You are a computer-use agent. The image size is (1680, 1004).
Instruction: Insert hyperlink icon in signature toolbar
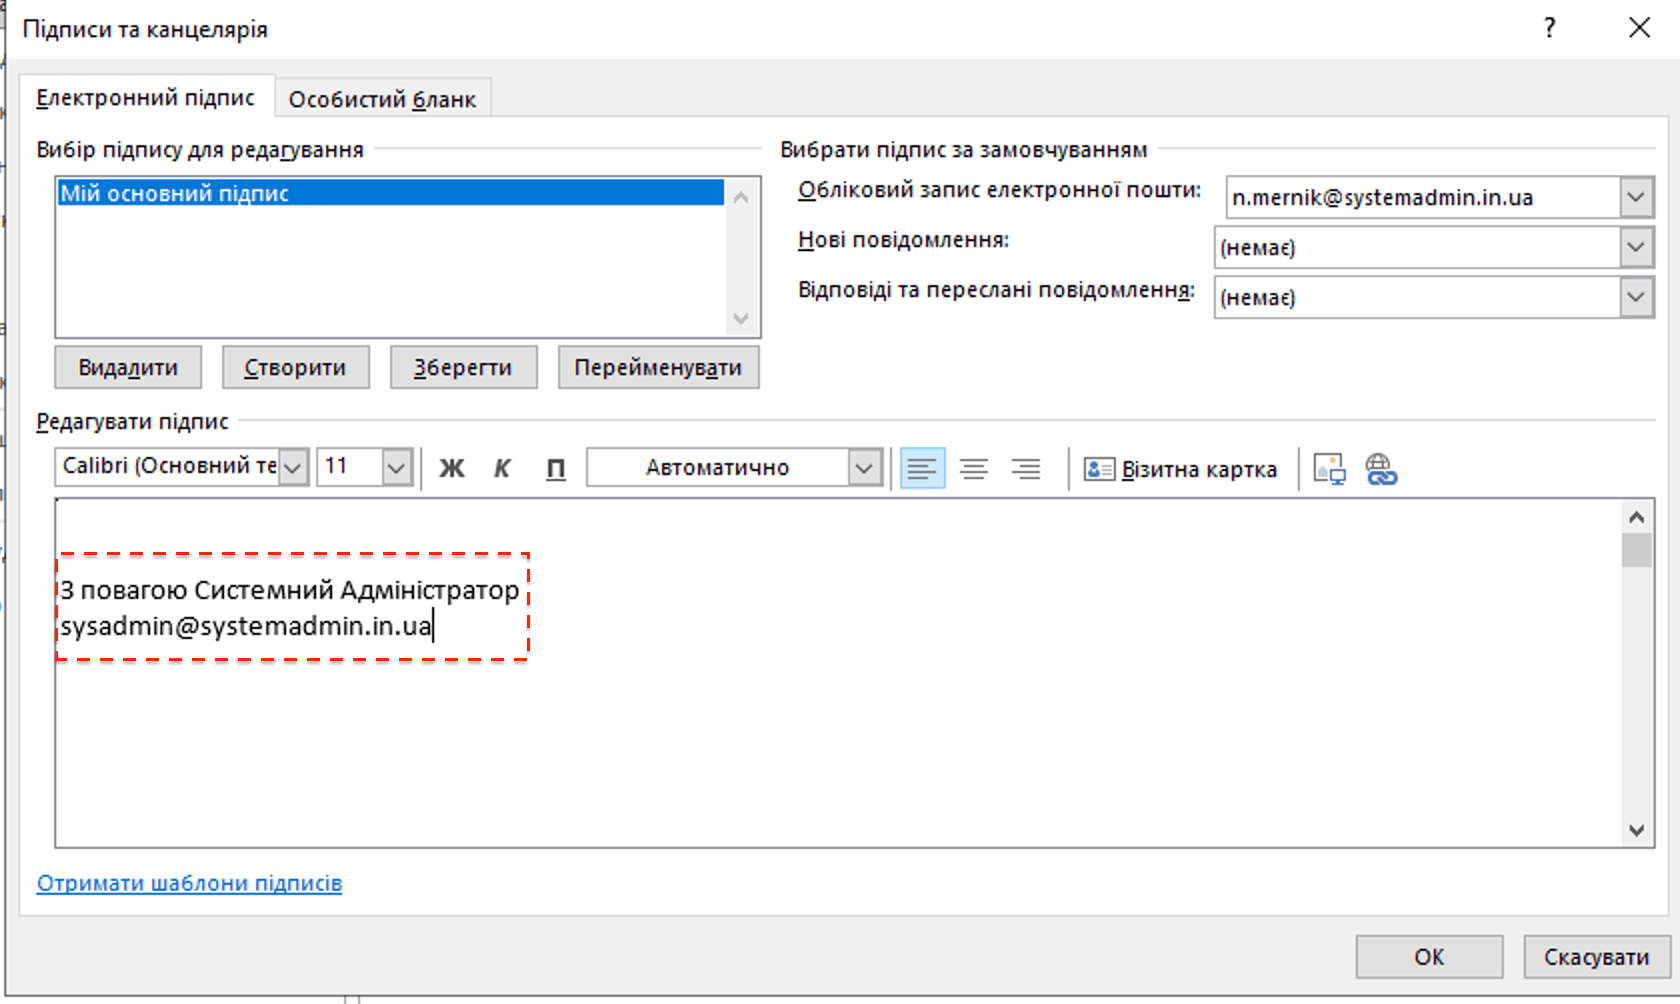click(x=1381, y=468)
